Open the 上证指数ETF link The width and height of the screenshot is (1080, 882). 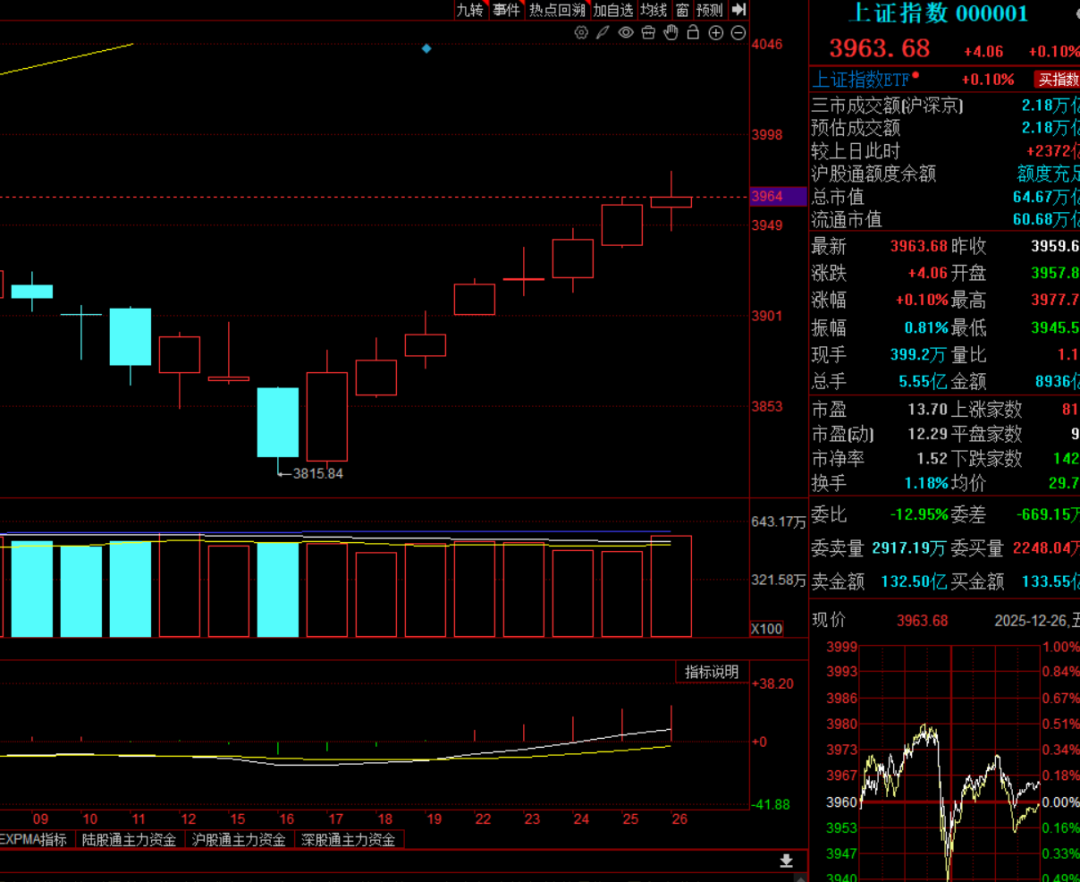pyautogui.click(x=861, y=79)
